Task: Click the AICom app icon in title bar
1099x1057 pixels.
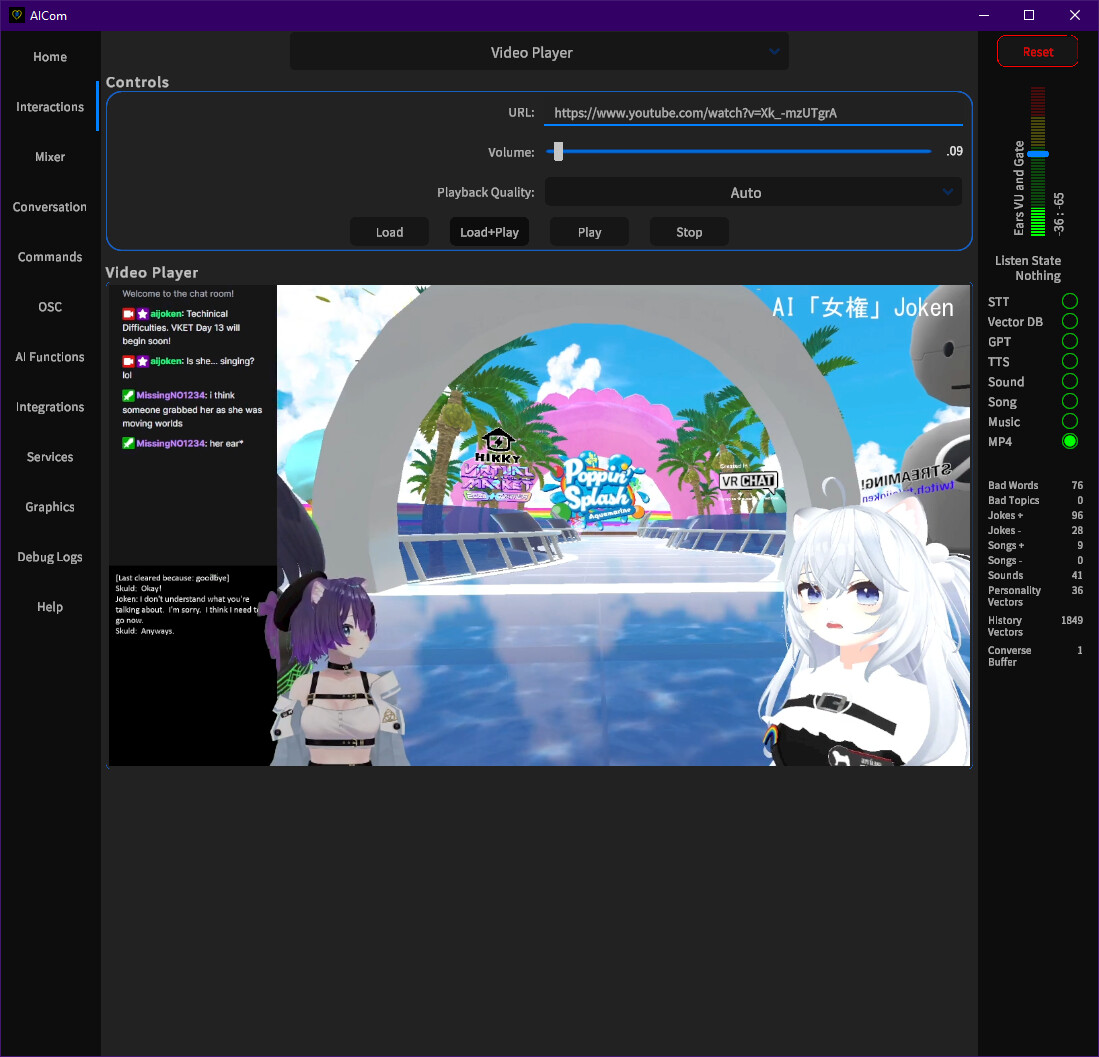Action: tap(16, 15)
